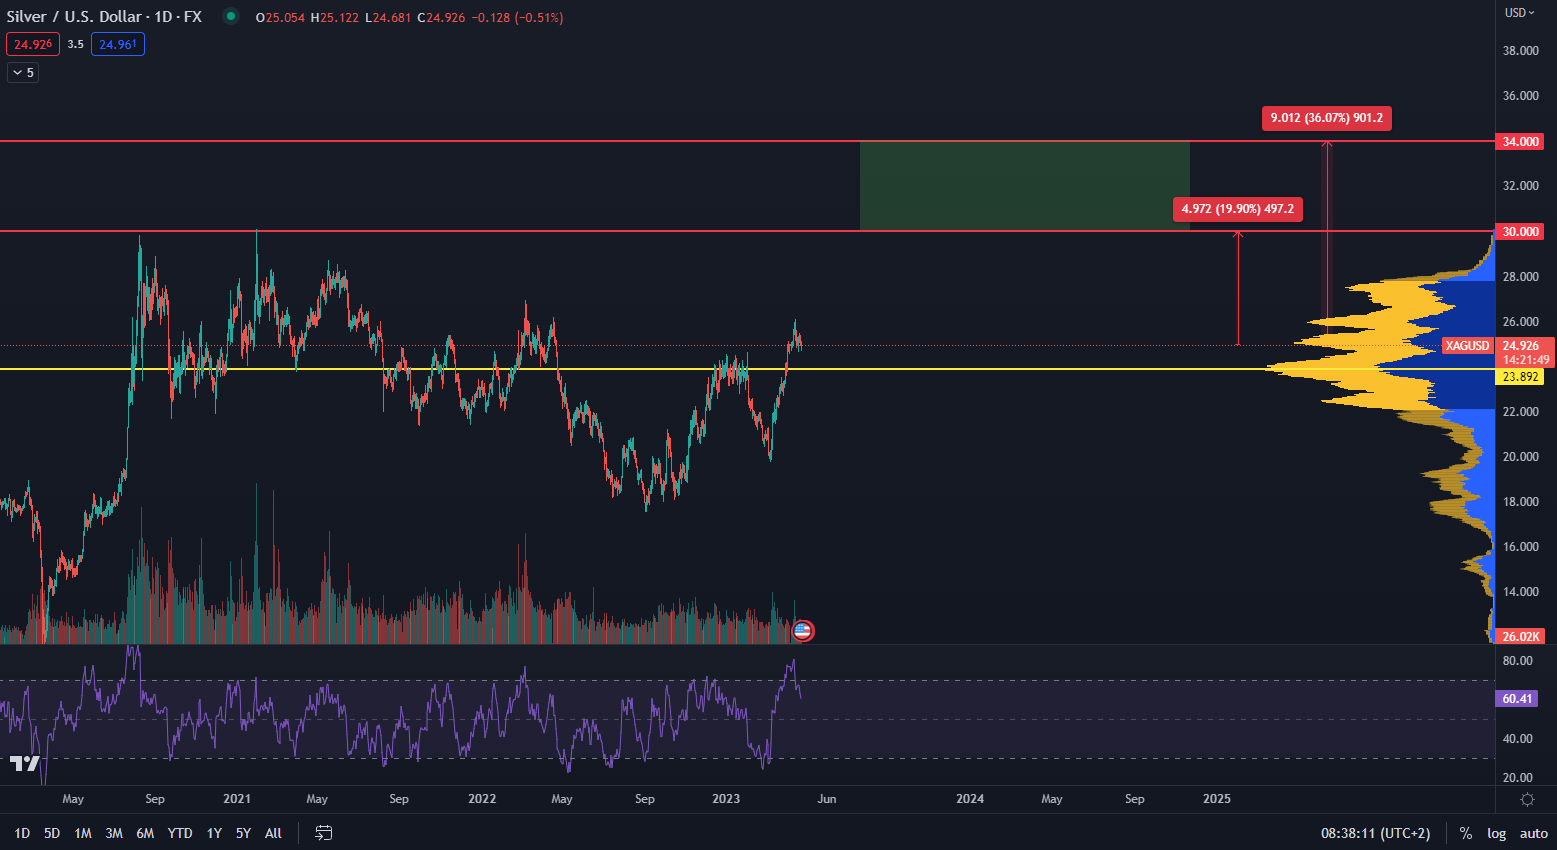Click the green market status dot
Viewport: 1557px width, 850px height.
click(x=231, y=16)
